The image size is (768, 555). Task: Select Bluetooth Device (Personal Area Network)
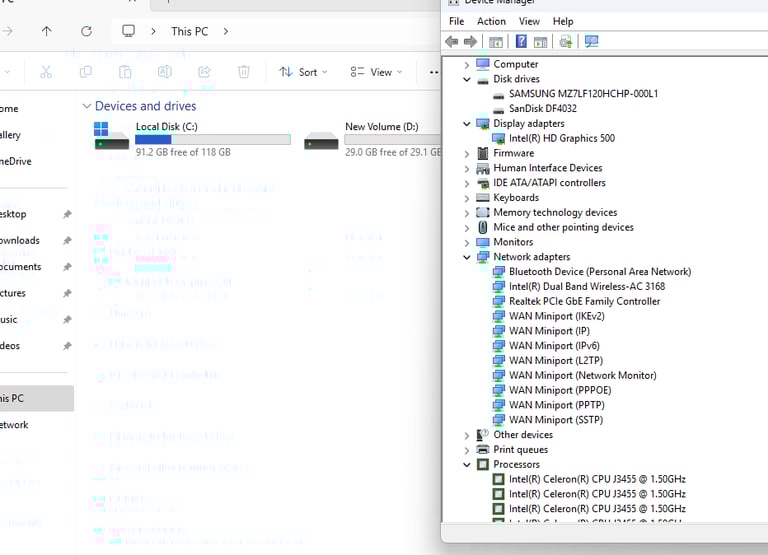[x=600, y=271]
